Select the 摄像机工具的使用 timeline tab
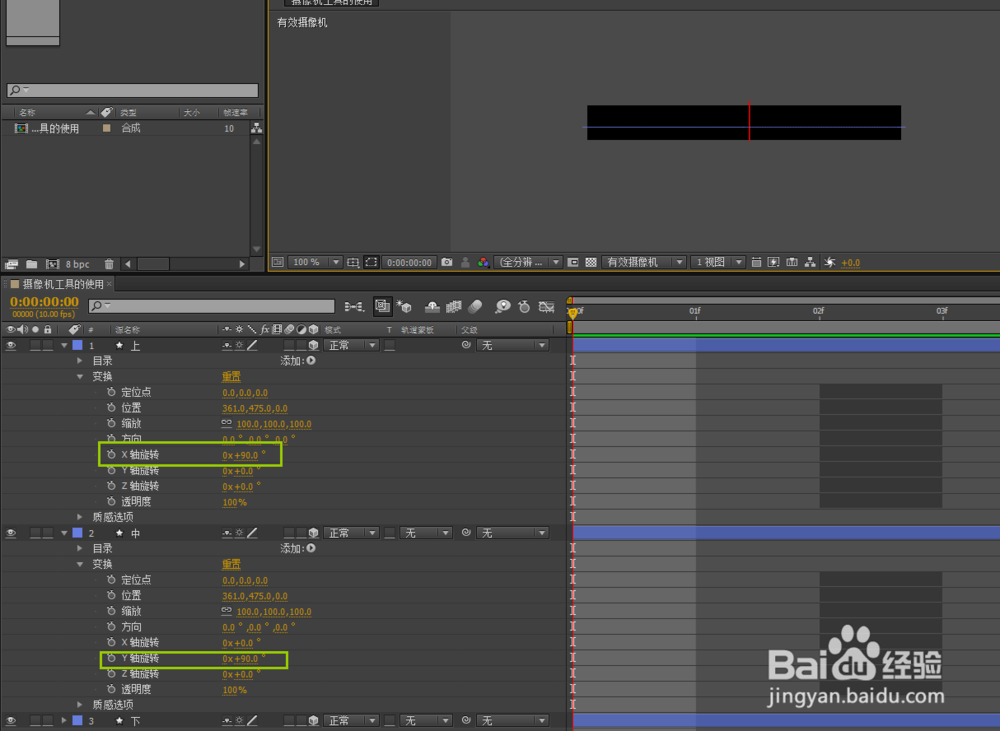The image size is (1000, 731). [62, 284]
